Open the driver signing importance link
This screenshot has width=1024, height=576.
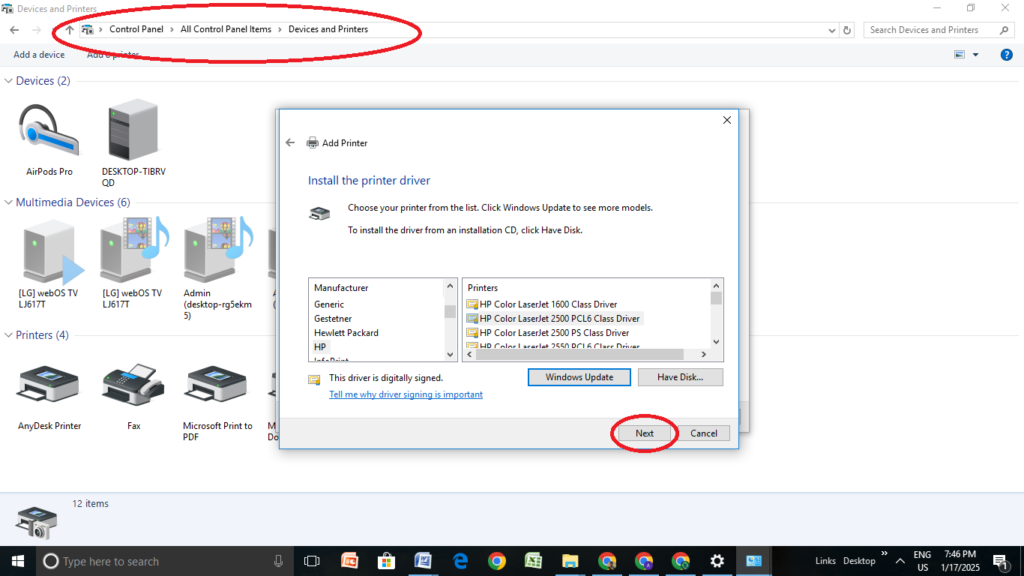[x=406, y=395]
